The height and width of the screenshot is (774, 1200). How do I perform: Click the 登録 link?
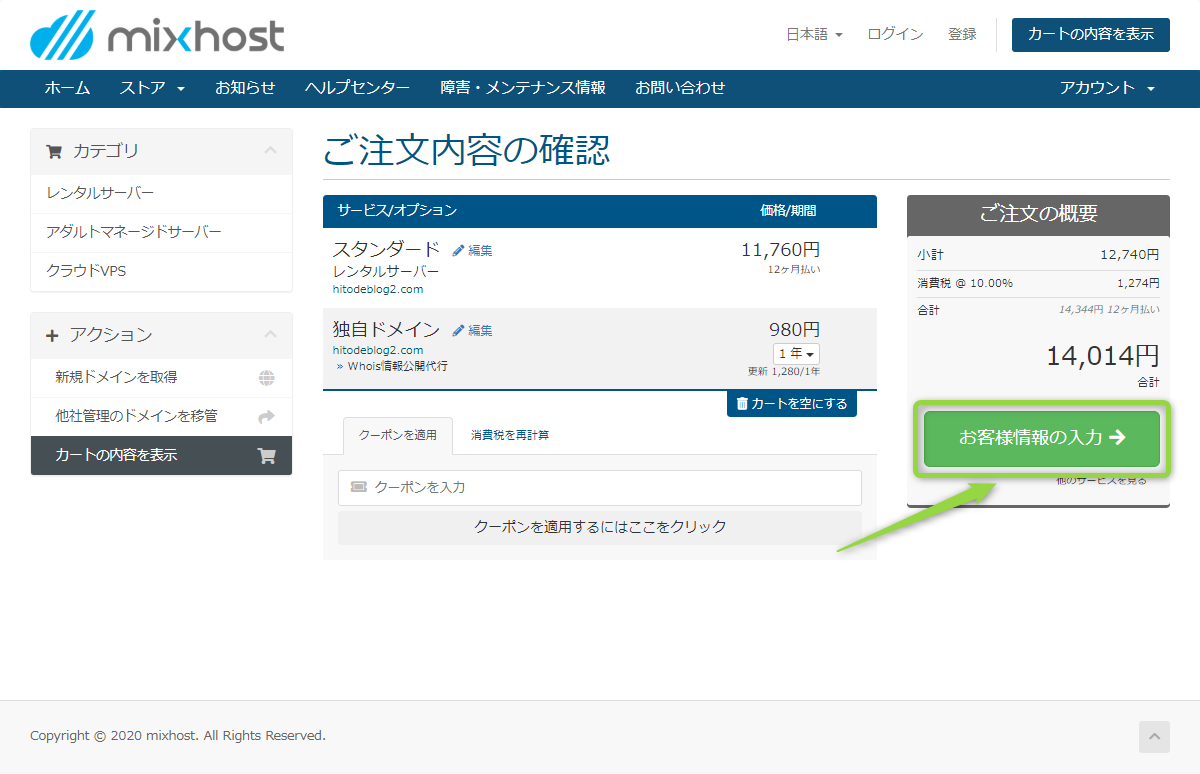tap(962, 34)
